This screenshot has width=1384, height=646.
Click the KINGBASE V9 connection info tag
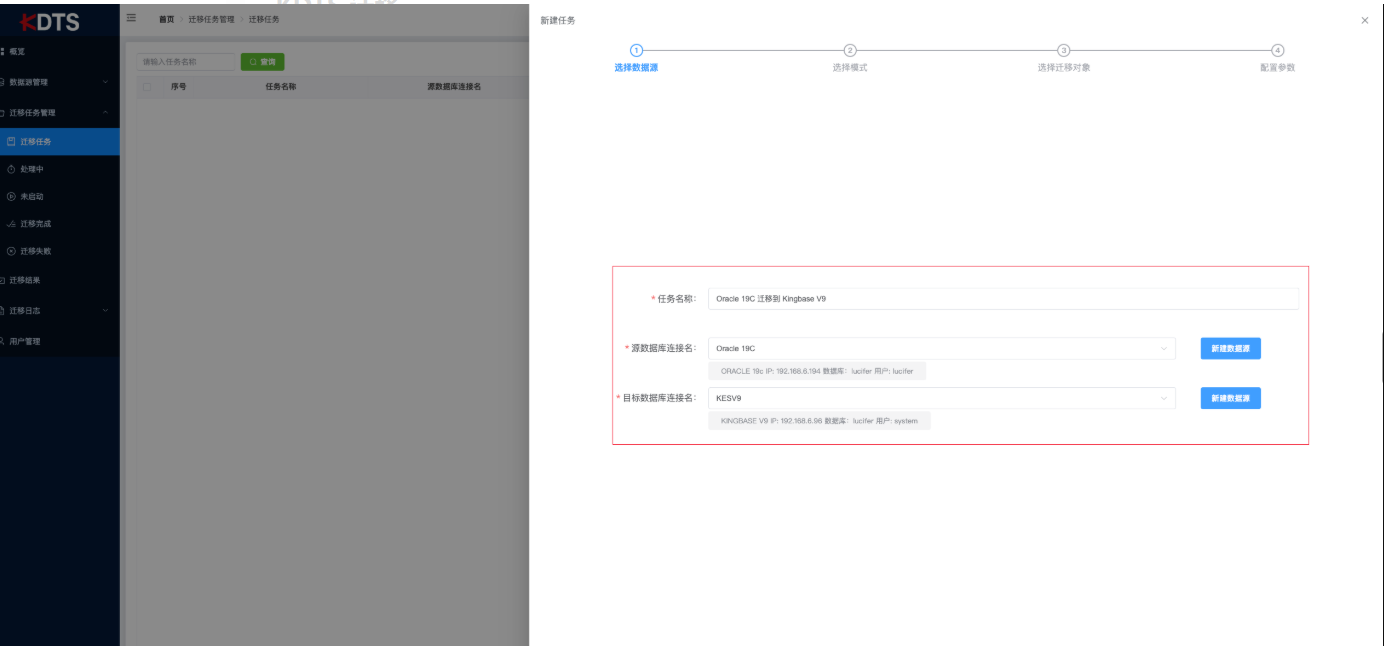[819, 421]
